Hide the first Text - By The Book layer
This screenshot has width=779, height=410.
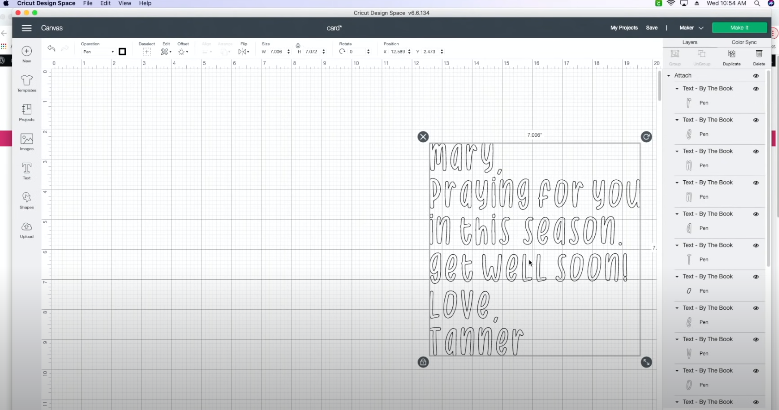pyautogui.click(x=756, y=88)
